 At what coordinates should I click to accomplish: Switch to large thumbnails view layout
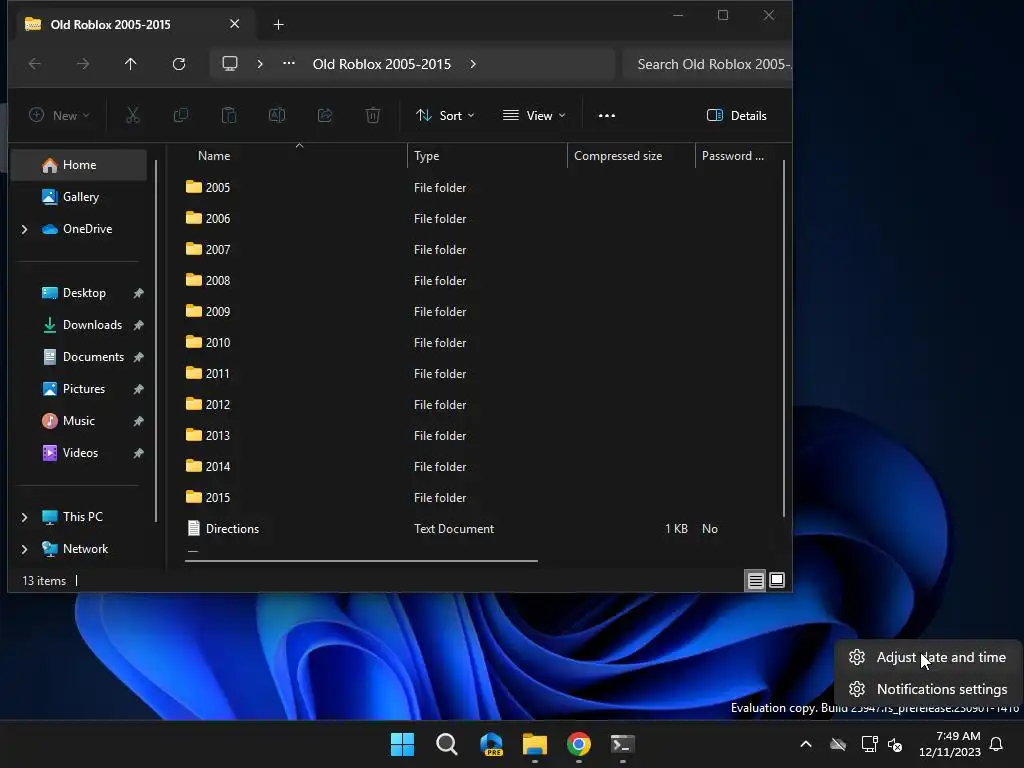[777, 580]
